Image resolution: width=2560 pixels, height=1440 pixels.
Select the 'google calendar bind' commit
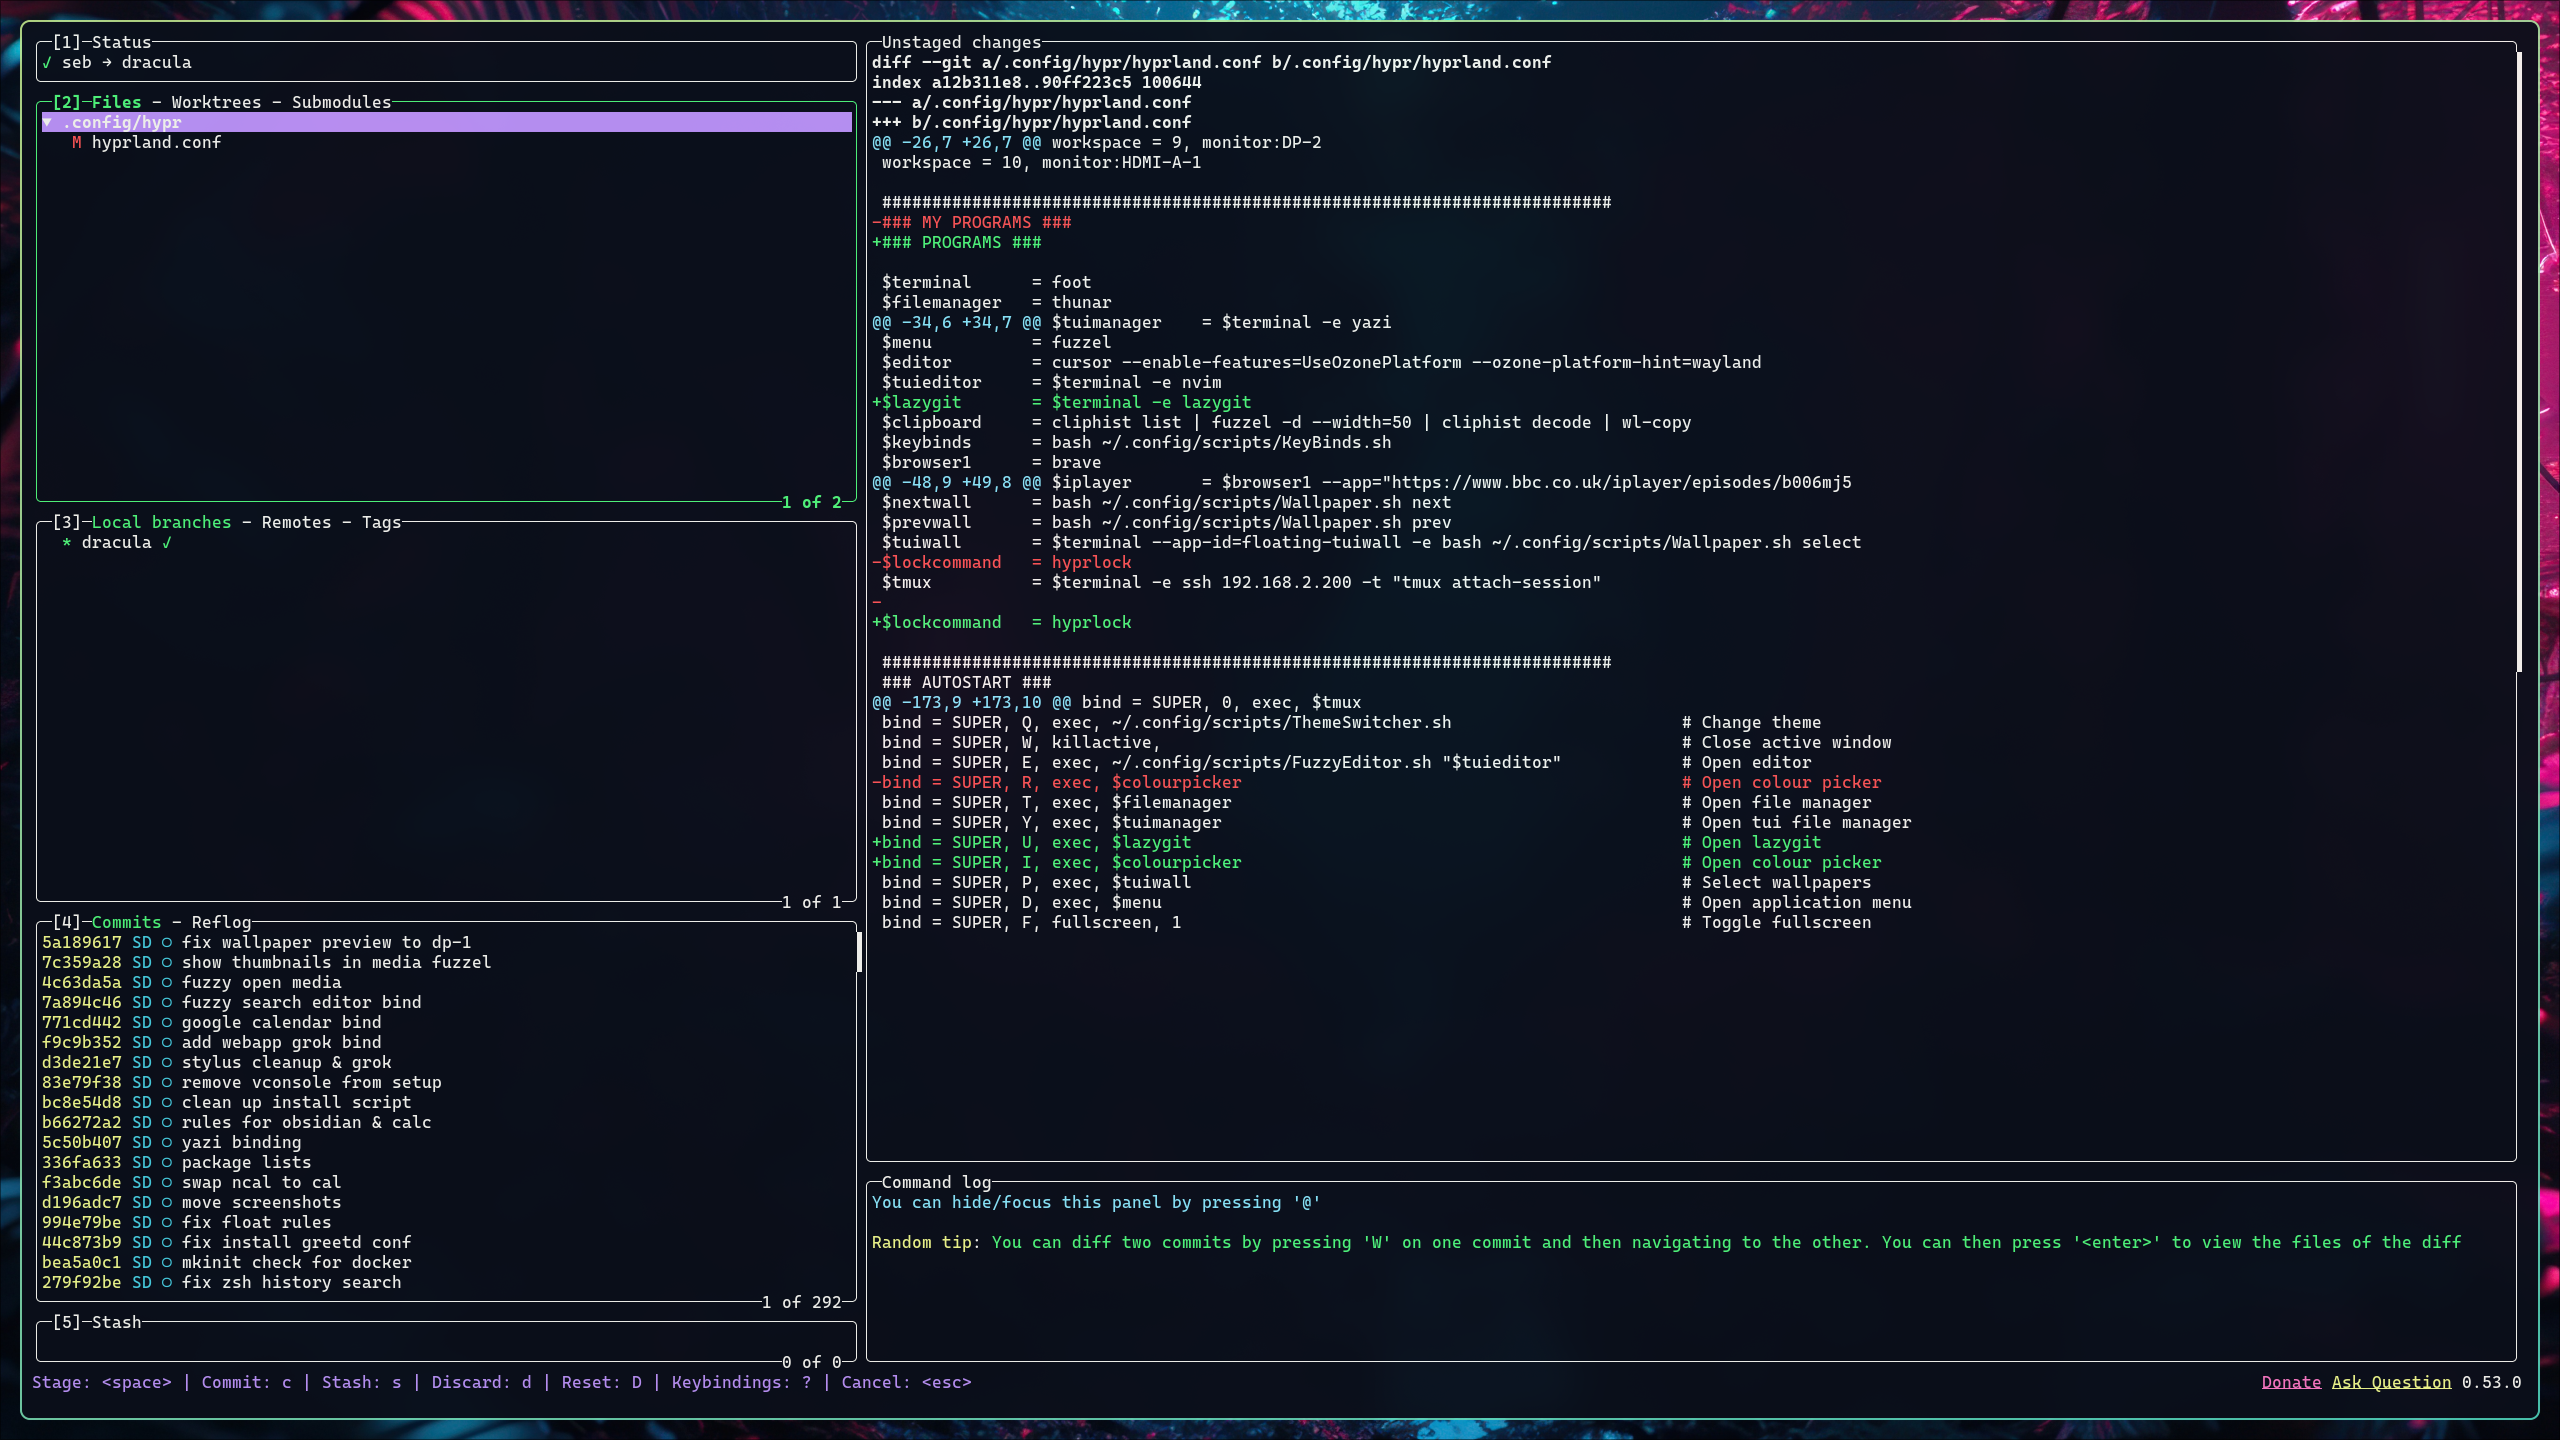click(281, 1022)
